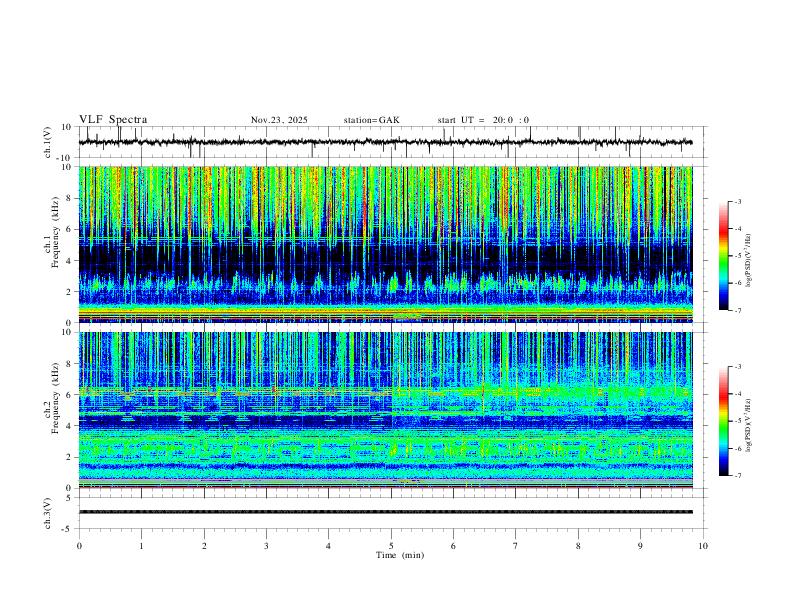The height and width of the screenshot is (612, 792).
Task: Click the "-7" label on ch.1 color scale
Action: pyautogui.click(x=738, y=311)
